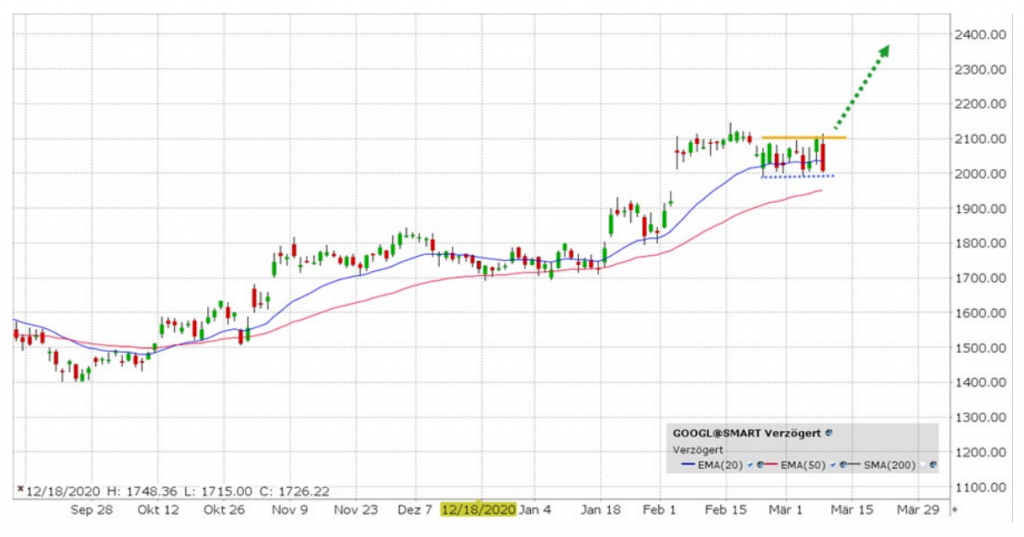
Task: Select the blue dotted support line
Action: [x=797, y=177]
